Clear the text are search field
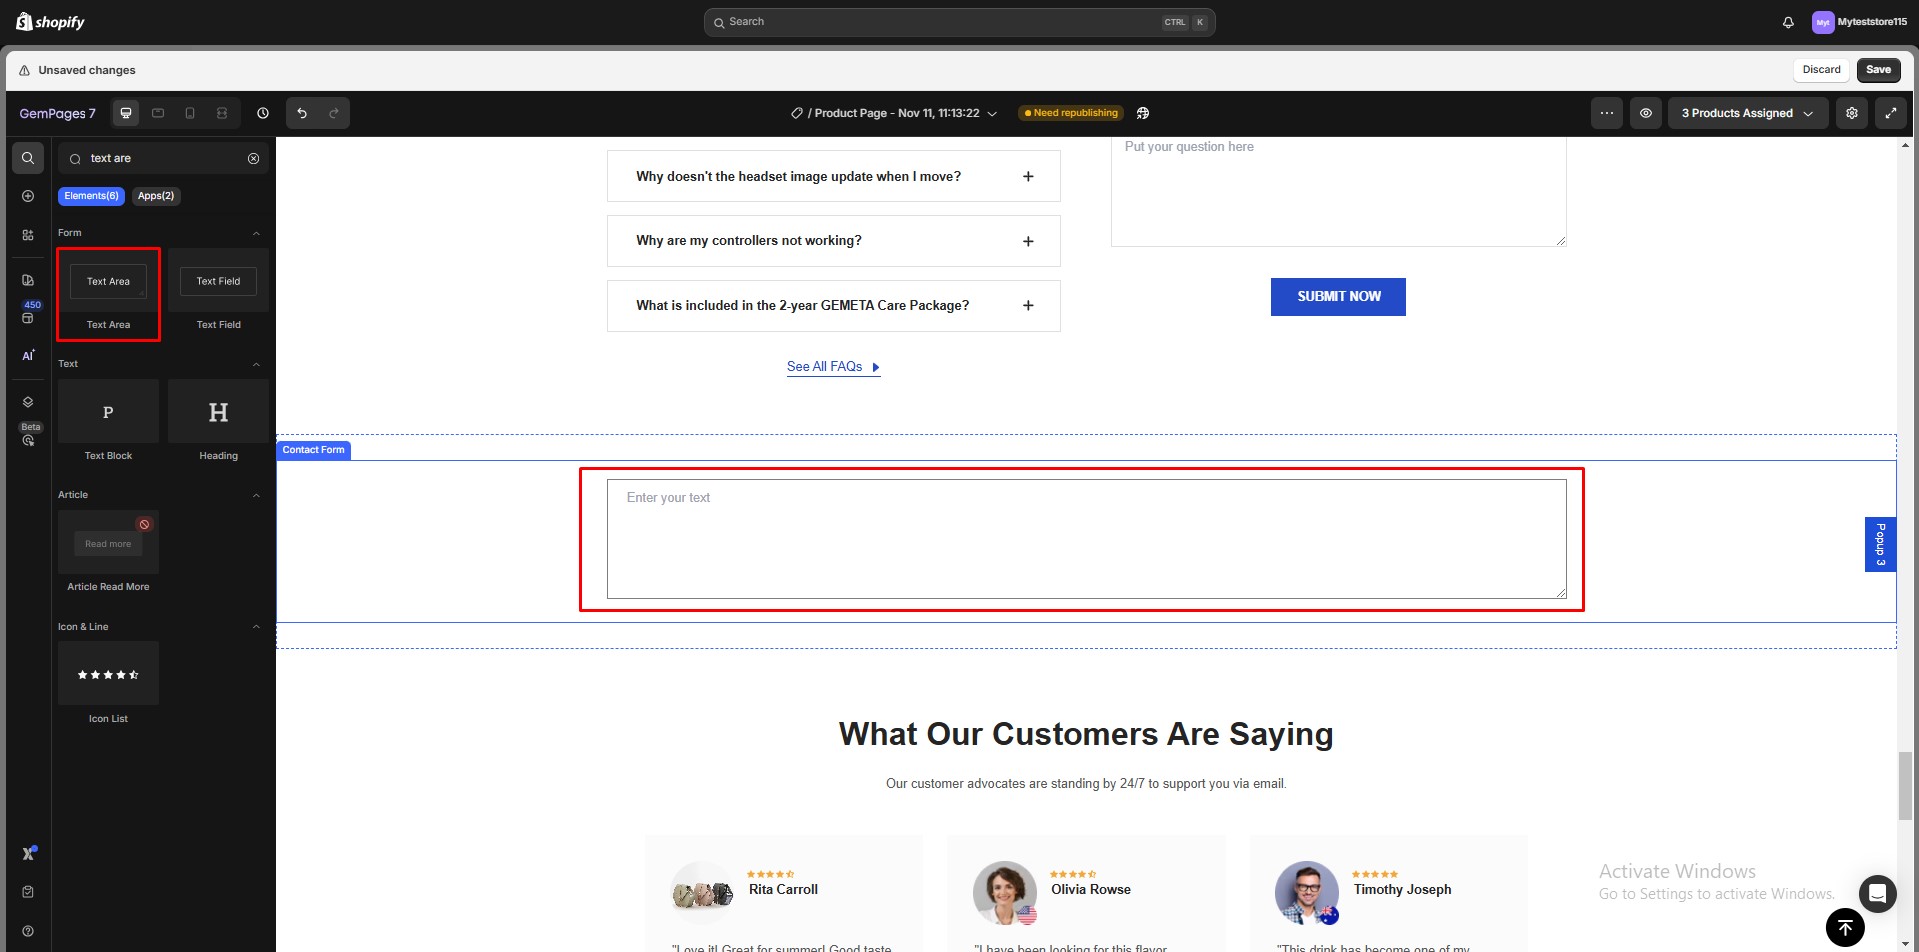The width and height of the screenshot is (1919, 952). [x=254, y=158]
